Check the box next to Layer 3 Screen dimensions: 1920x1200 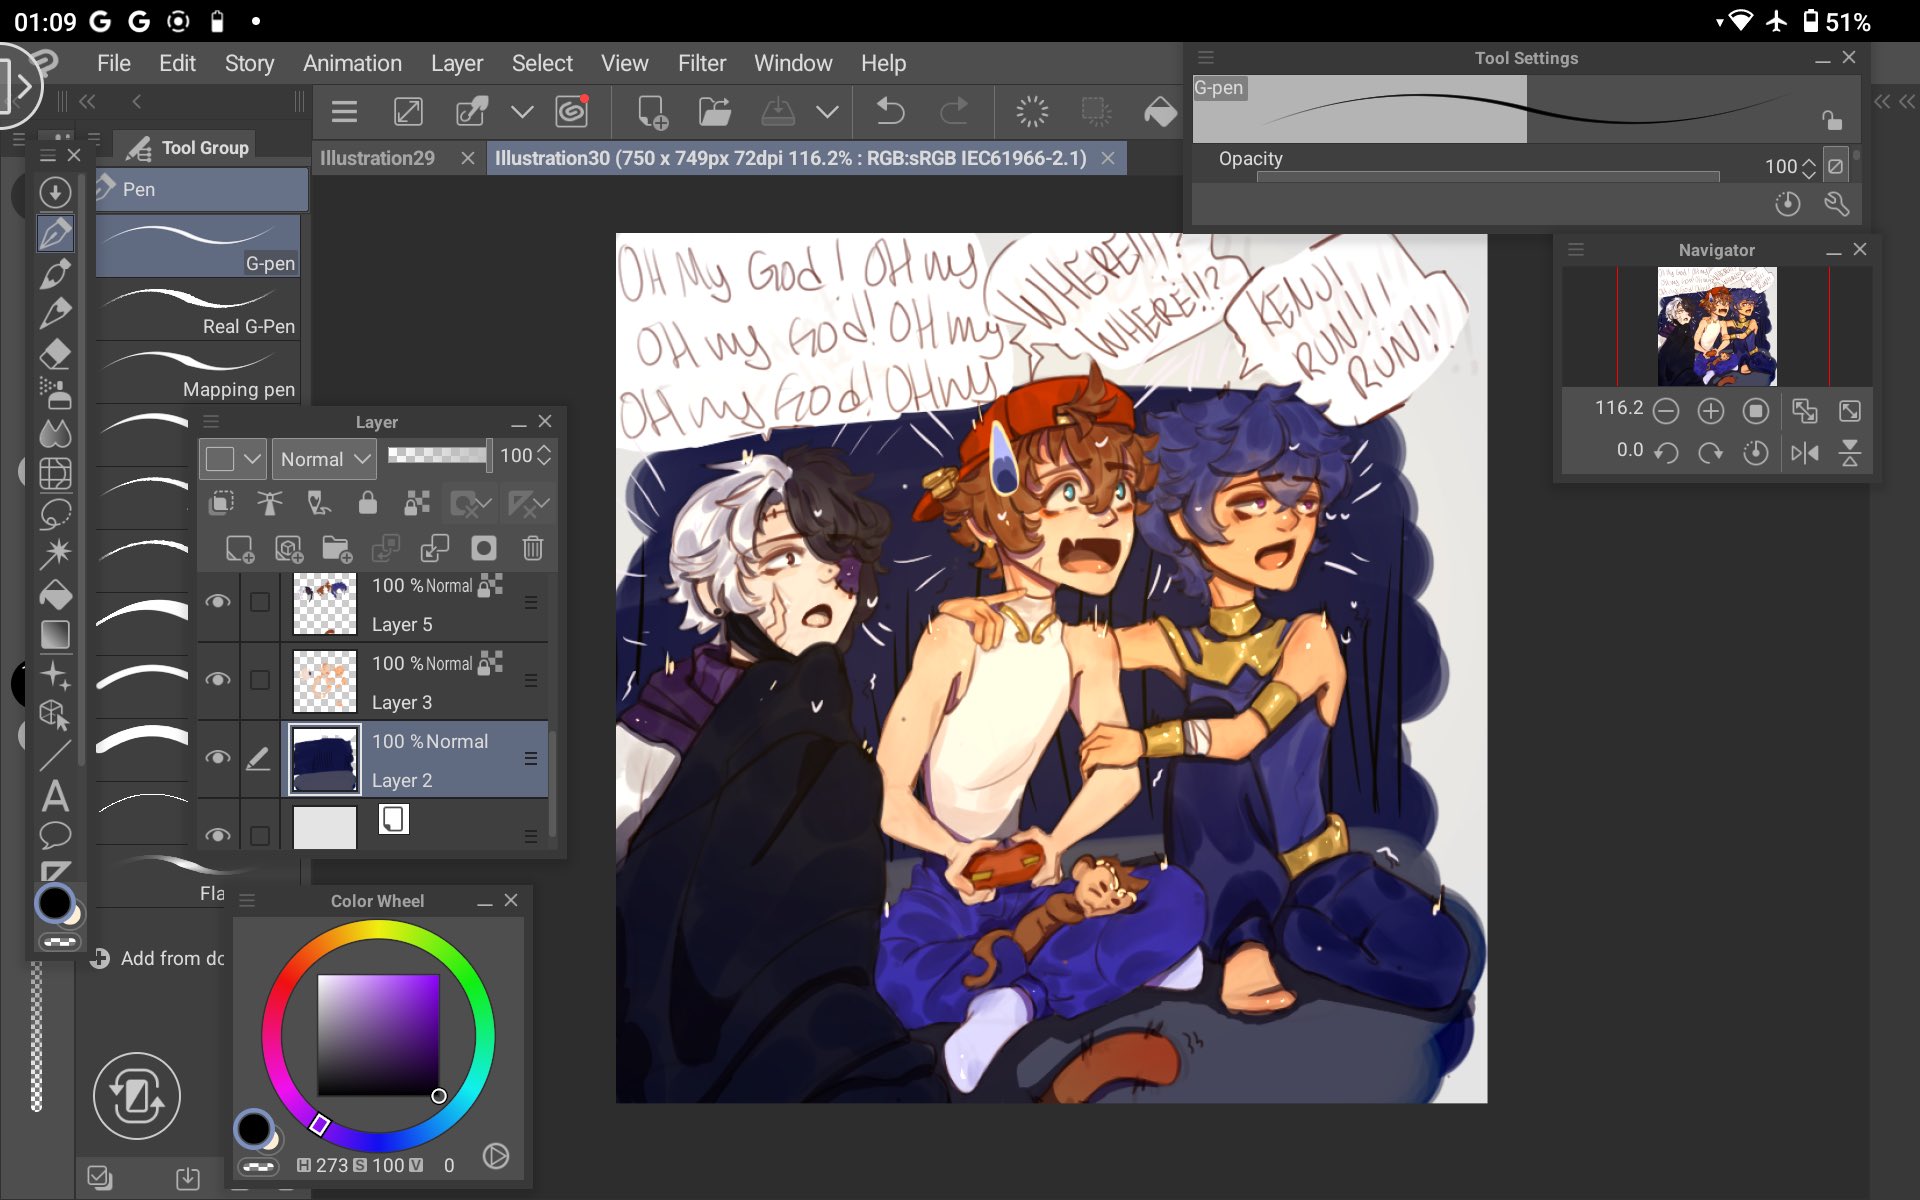[x=260, y=680]
